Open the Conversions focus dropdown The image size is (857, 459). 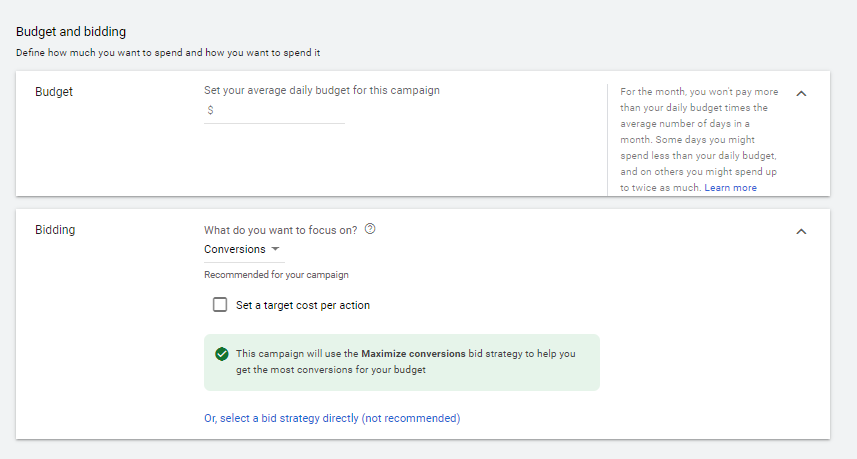click(x=242, y=249)
